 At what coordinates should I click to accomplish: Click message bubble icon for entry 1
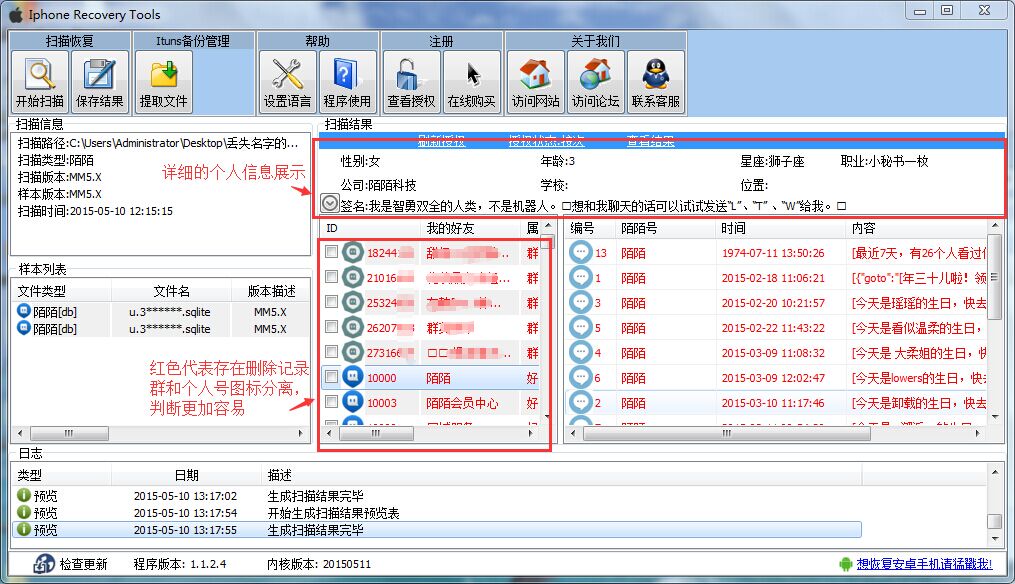click(x=581, y=278)
